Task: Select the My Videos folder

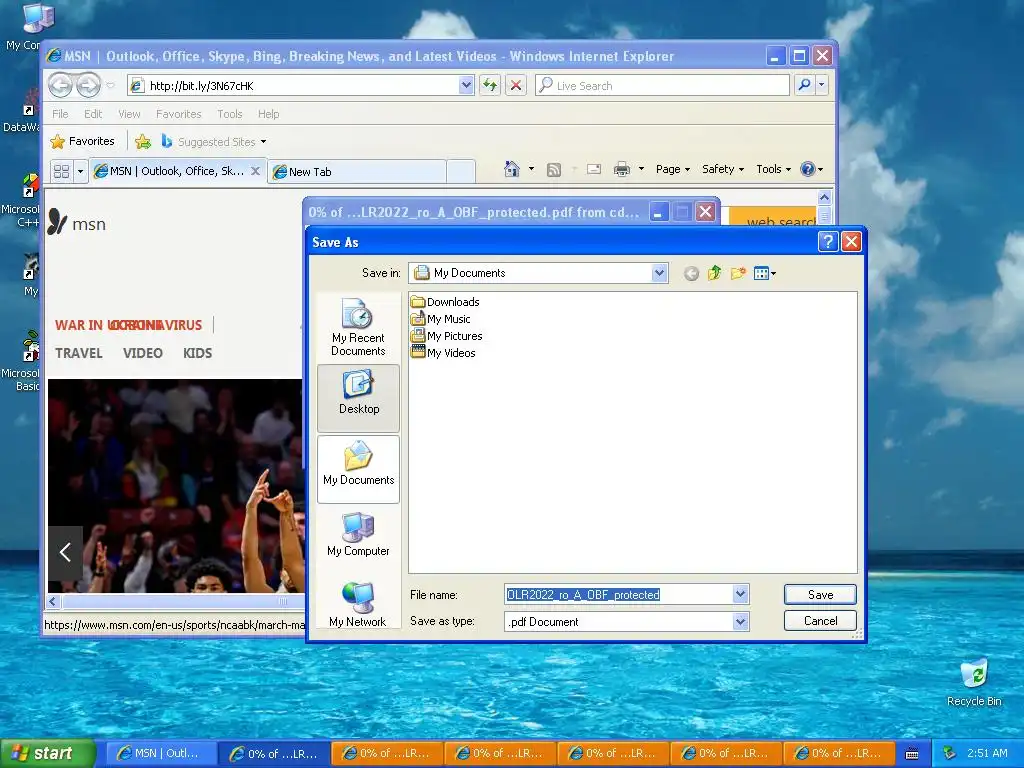Action: tap(443, 353)
